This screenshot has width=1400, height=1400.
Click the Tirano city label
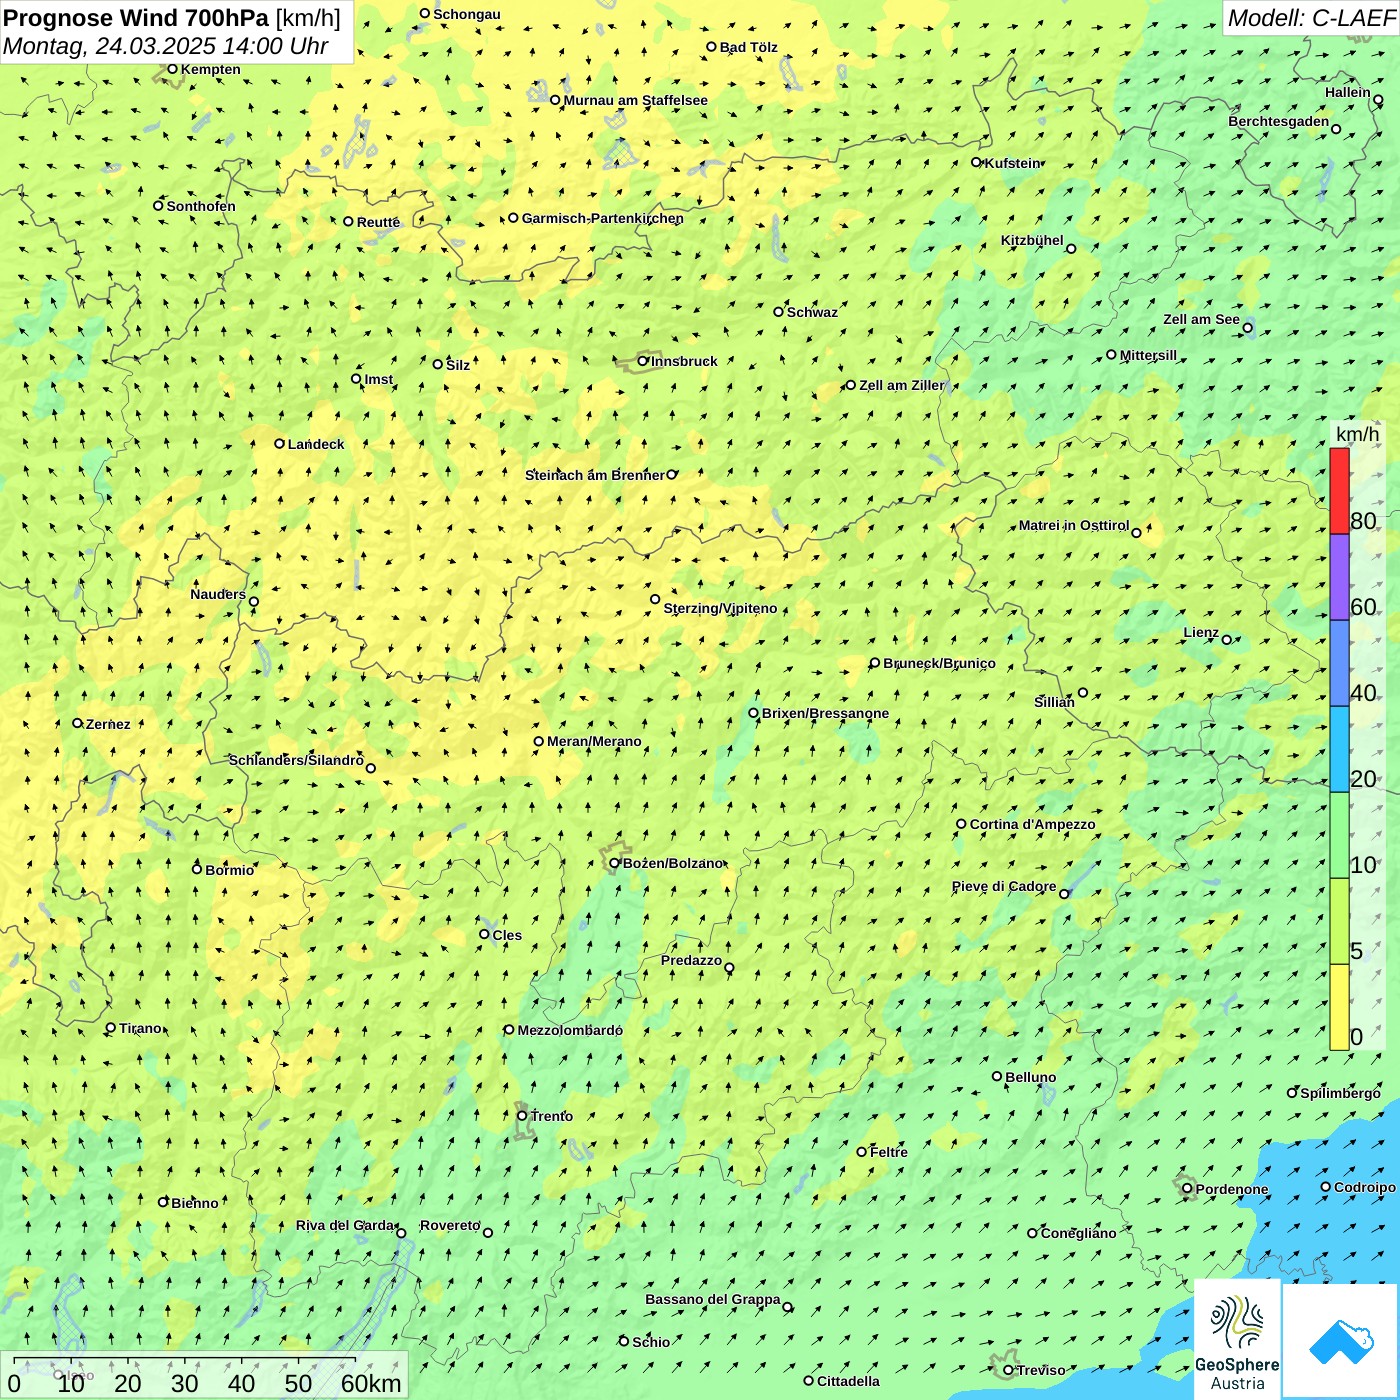[x=141, y=1028]
